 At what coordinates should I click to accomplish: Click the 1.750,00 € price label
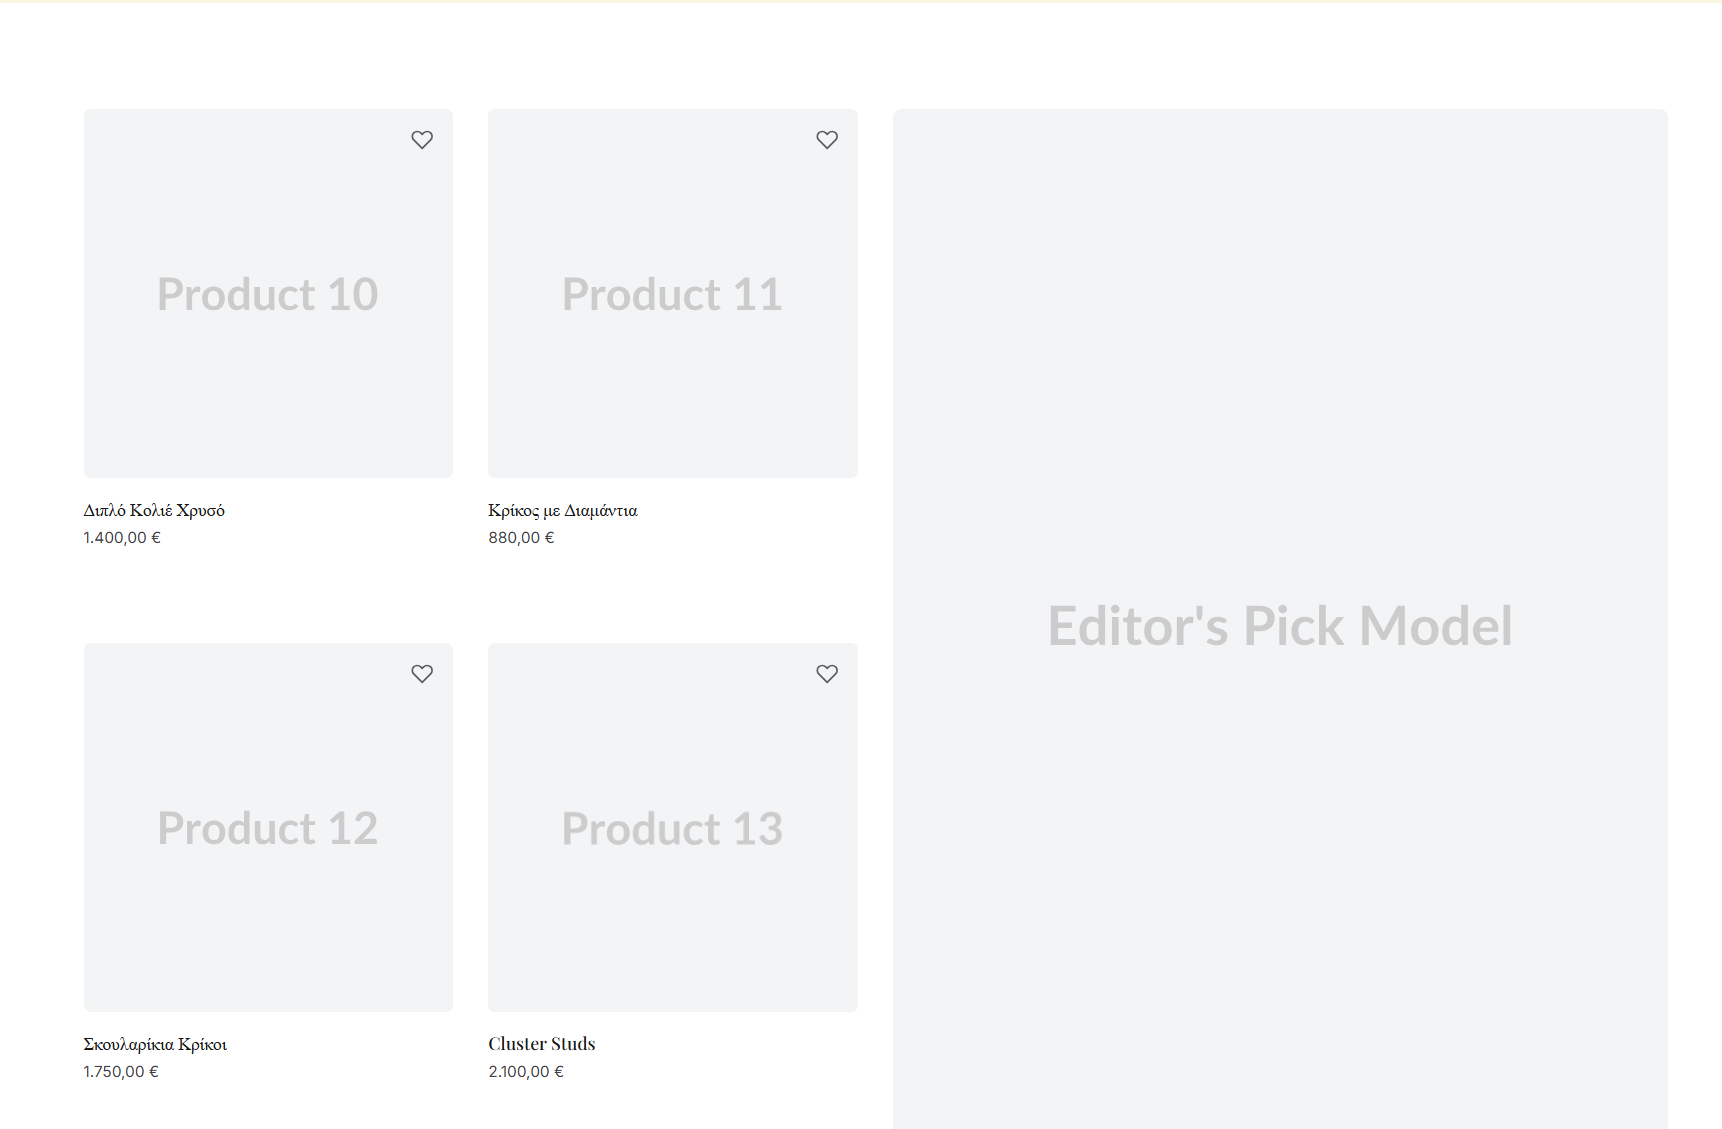coord(120,1072)
